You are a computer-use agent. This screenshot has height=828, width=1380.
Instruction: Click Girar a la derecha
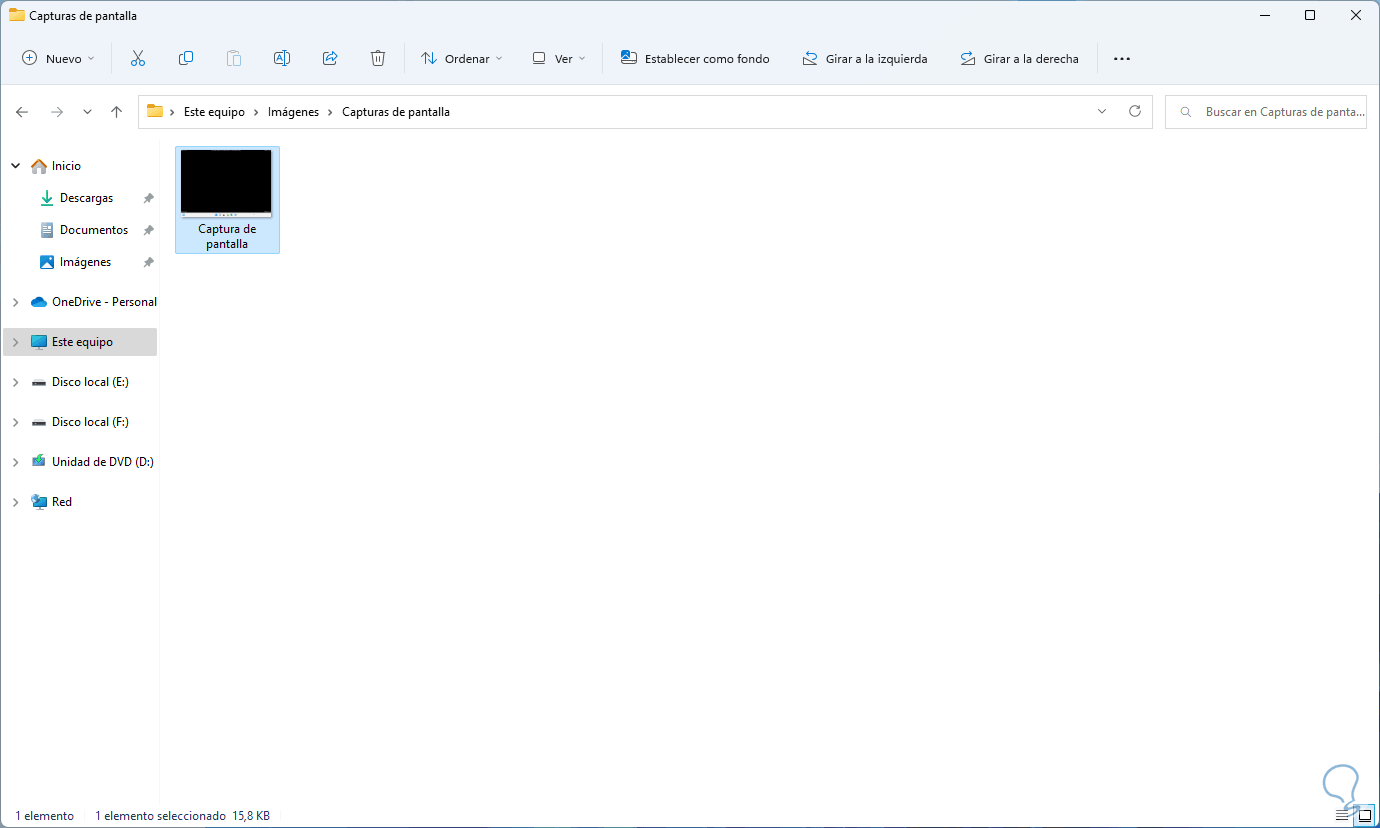click(1019, 59)
